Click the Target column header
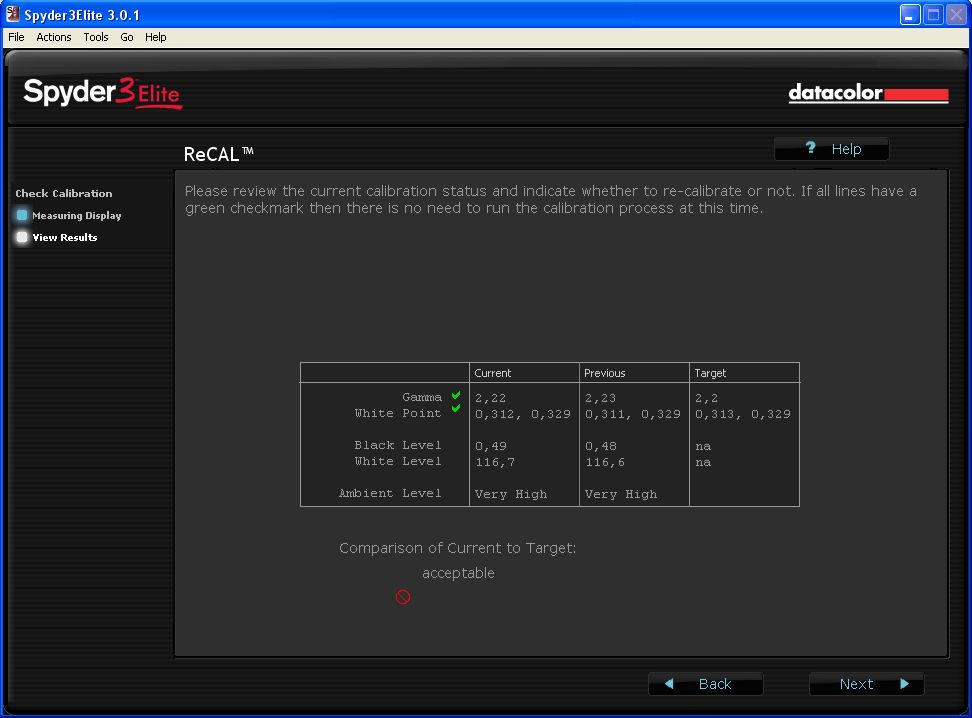The height and width of the screenshot is (718, 972). (710, 373)
